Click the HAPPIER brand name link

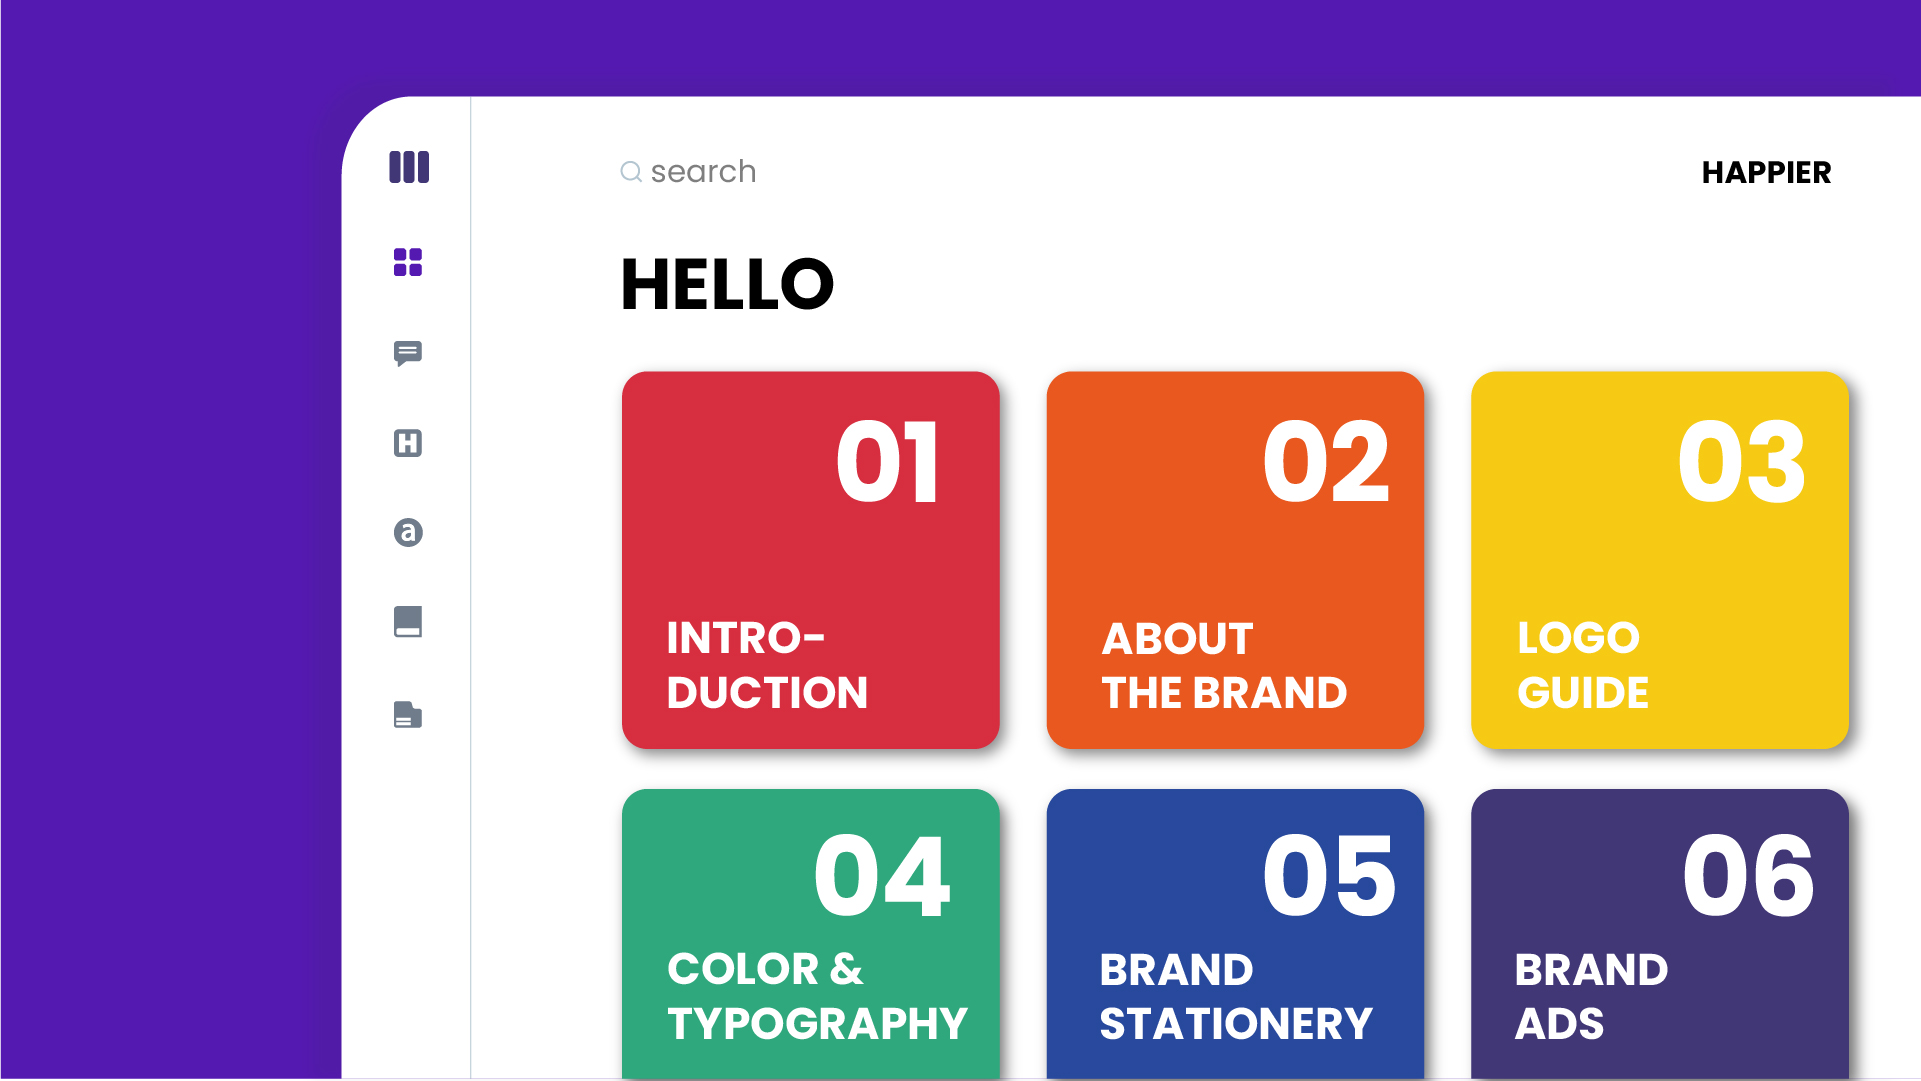pyautogui.click(x=1766, y=173)
